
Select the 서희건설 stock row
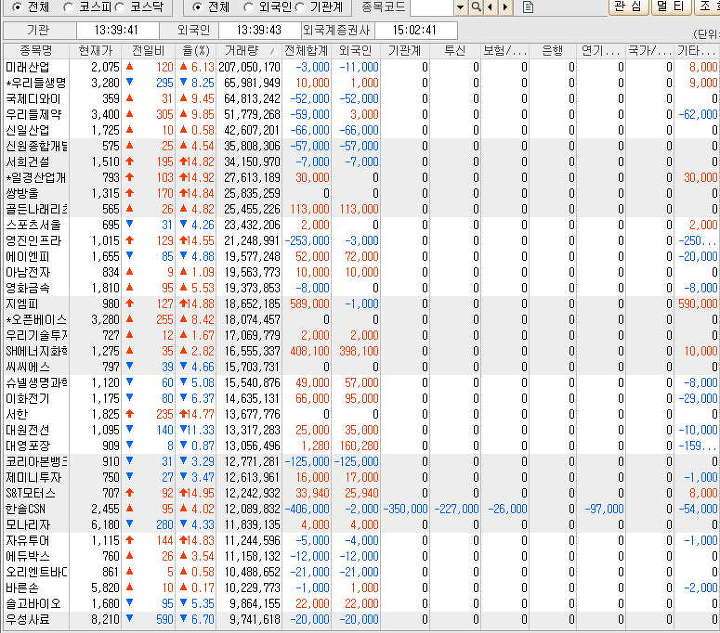360,162
